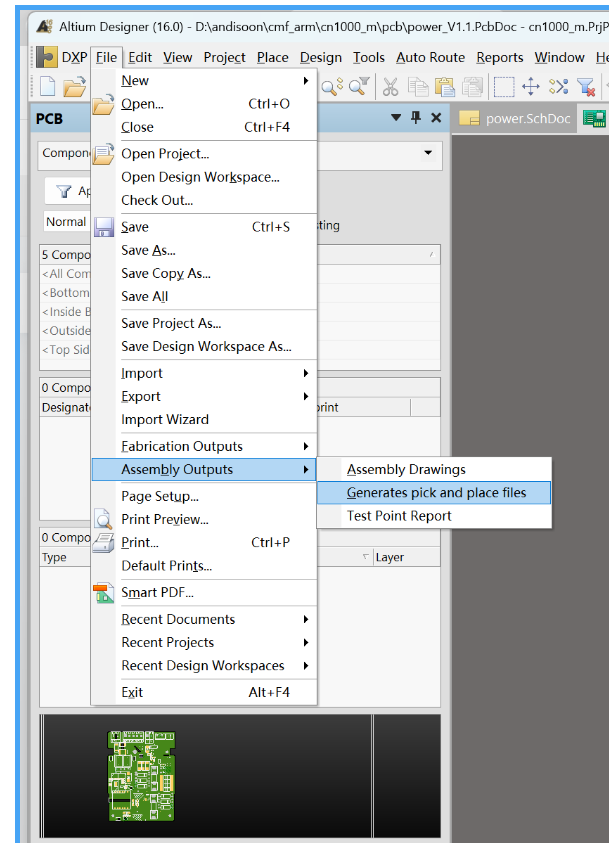The width and height of the screenshot is (609, 843).
Task: Click the zoom area magnifier icon
Action: [x=332, y=87]
